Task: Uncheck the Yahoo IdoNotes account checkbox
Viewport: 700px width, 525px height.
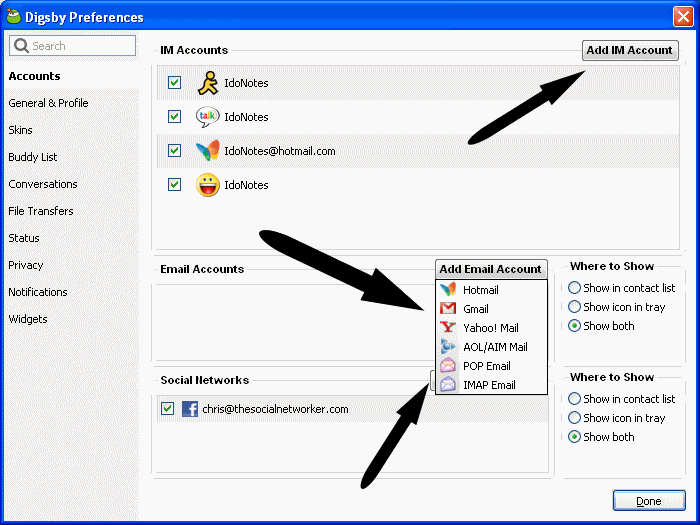Action: [x=174, y=184]
